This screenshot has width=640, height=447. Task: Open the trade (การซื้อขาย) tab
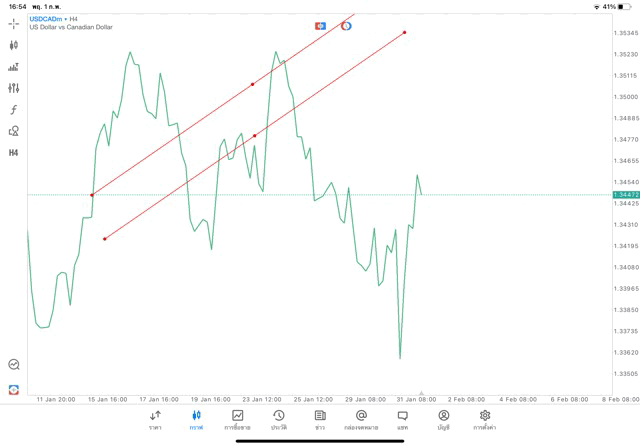tap(237, 420)
